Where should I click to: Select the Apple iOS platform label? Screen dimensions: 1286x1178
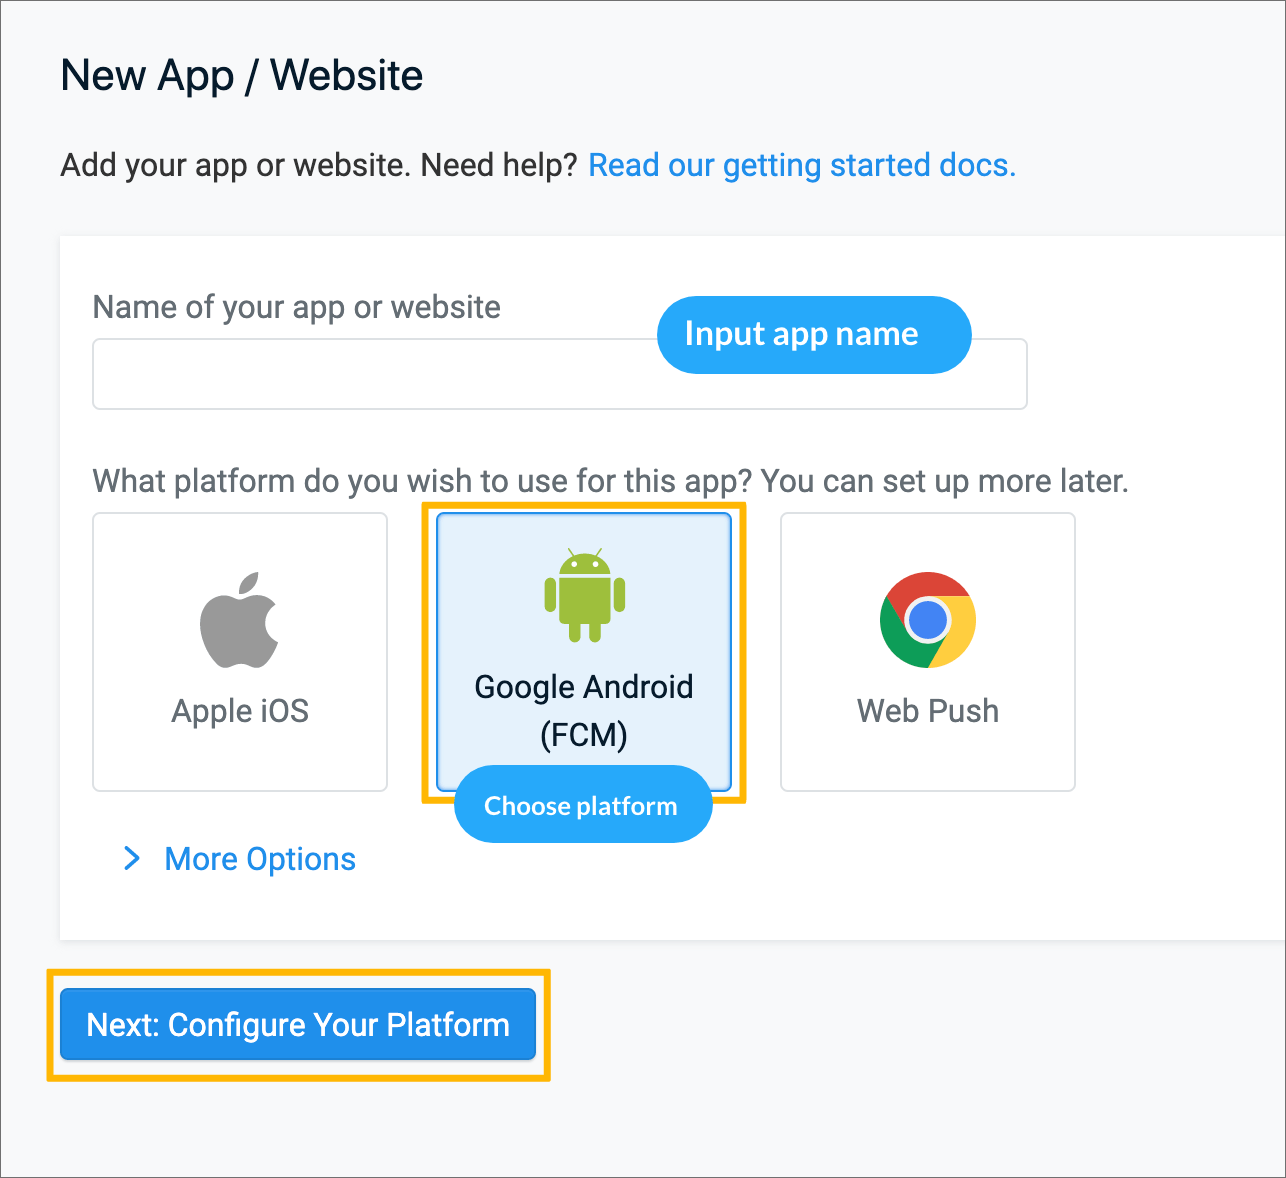240,711
